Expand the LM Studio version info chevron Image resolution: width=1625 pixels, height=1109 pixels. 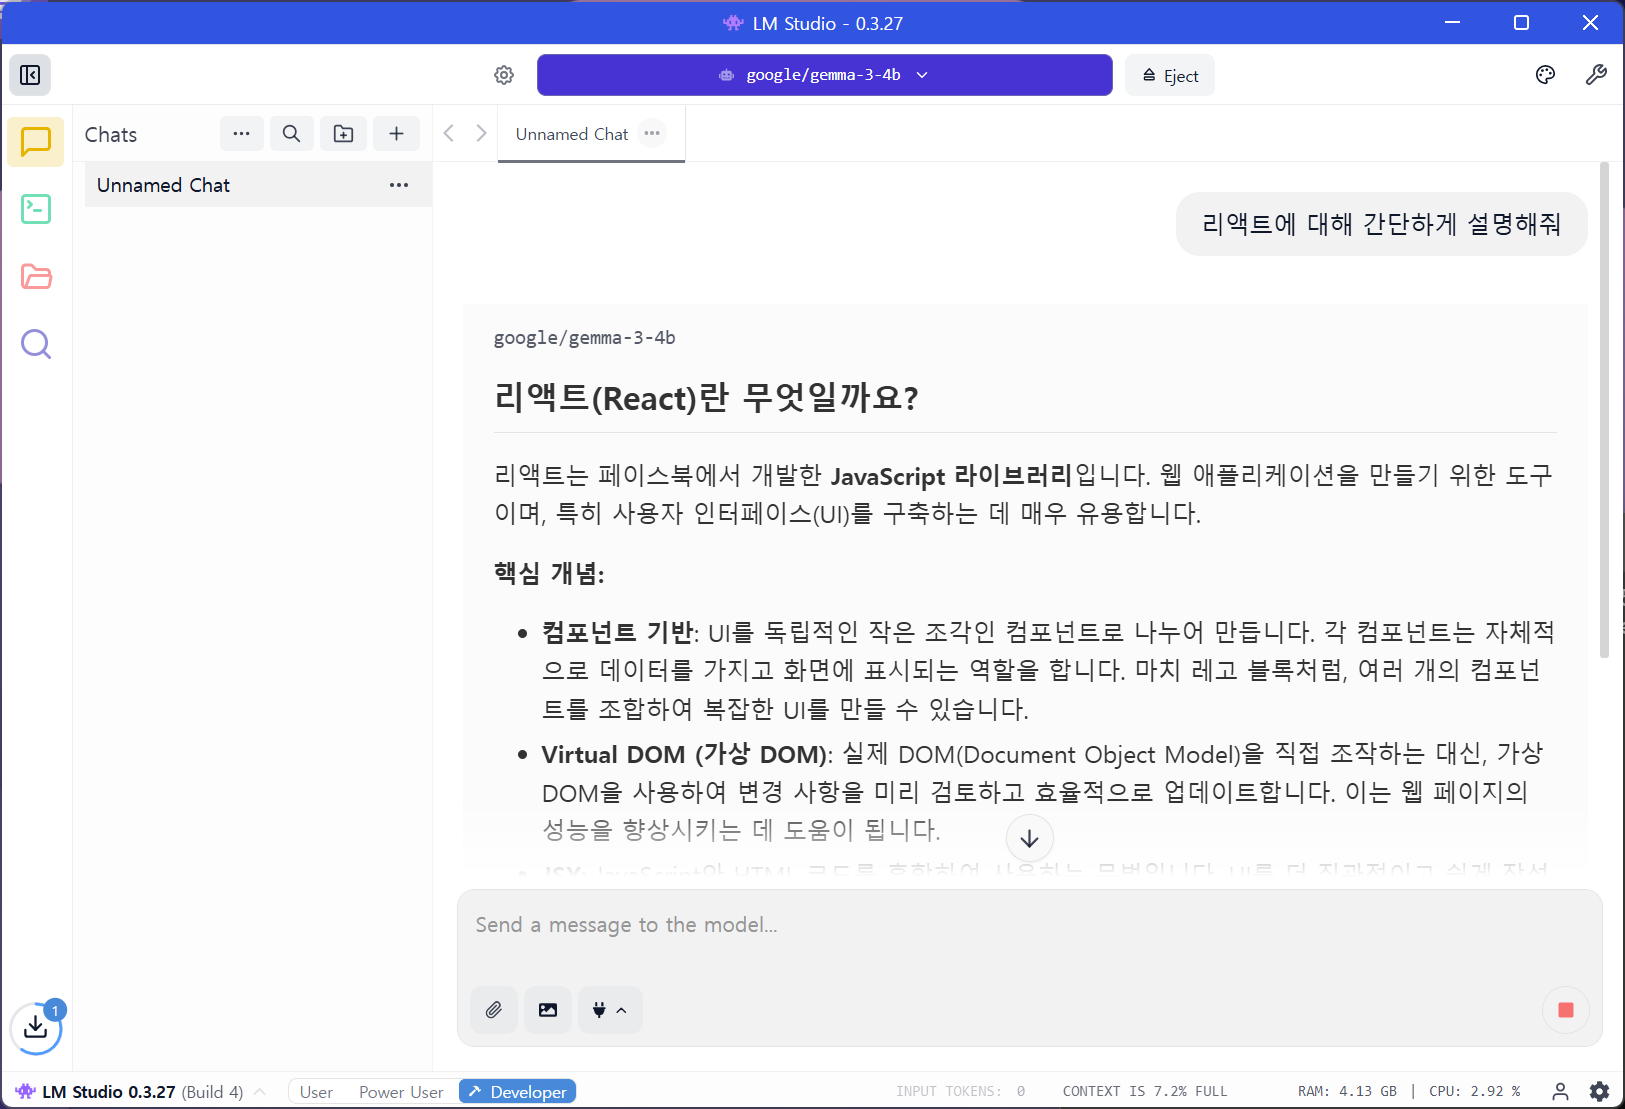(260, 1092)
